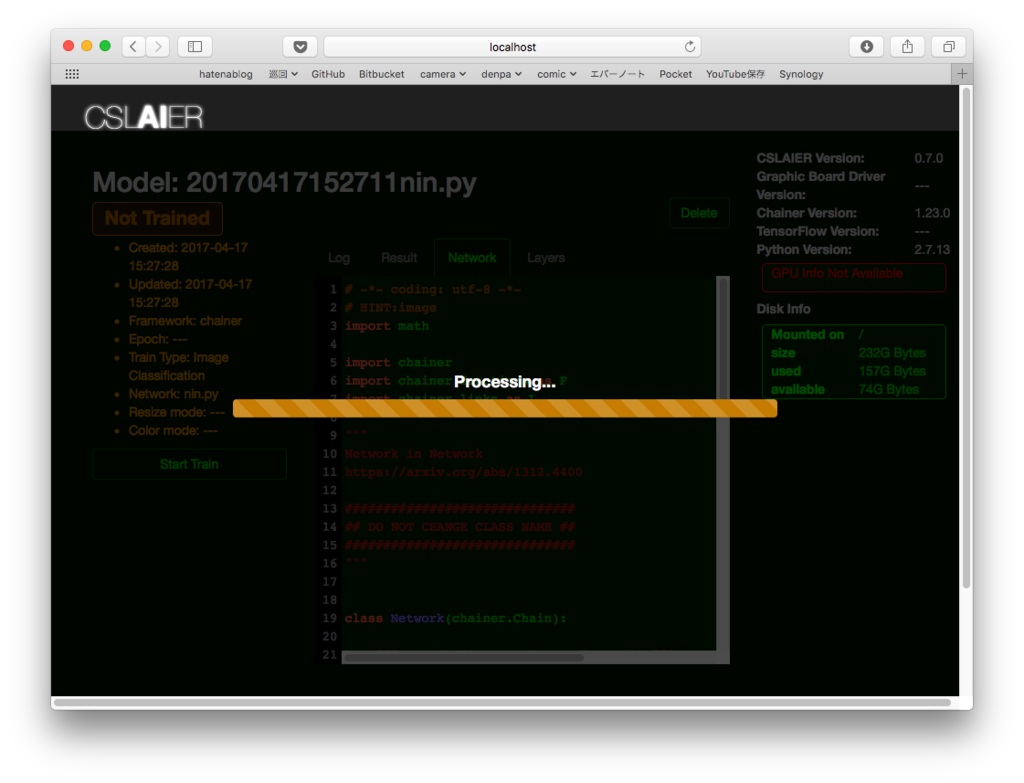The width and height of the screenshot is (1024, 783).
Task: Click the localhost address bar
Action: pos(512,46)
